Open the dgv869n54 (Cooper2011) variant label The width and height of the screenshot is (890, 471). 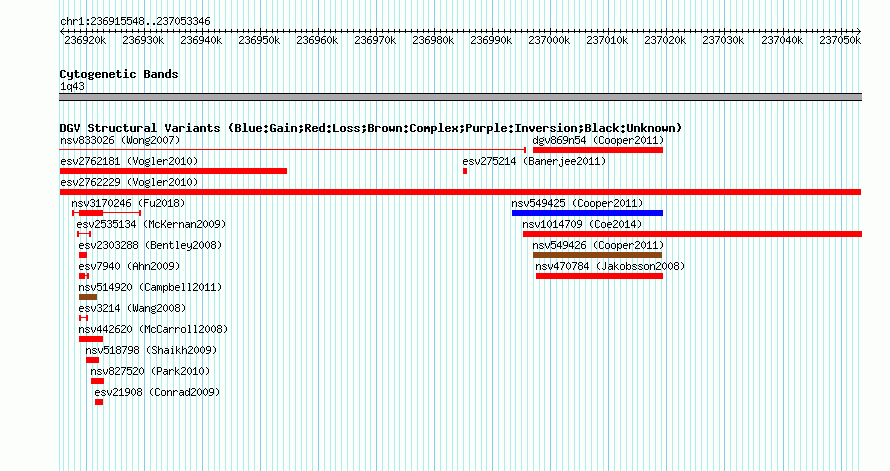598,140
